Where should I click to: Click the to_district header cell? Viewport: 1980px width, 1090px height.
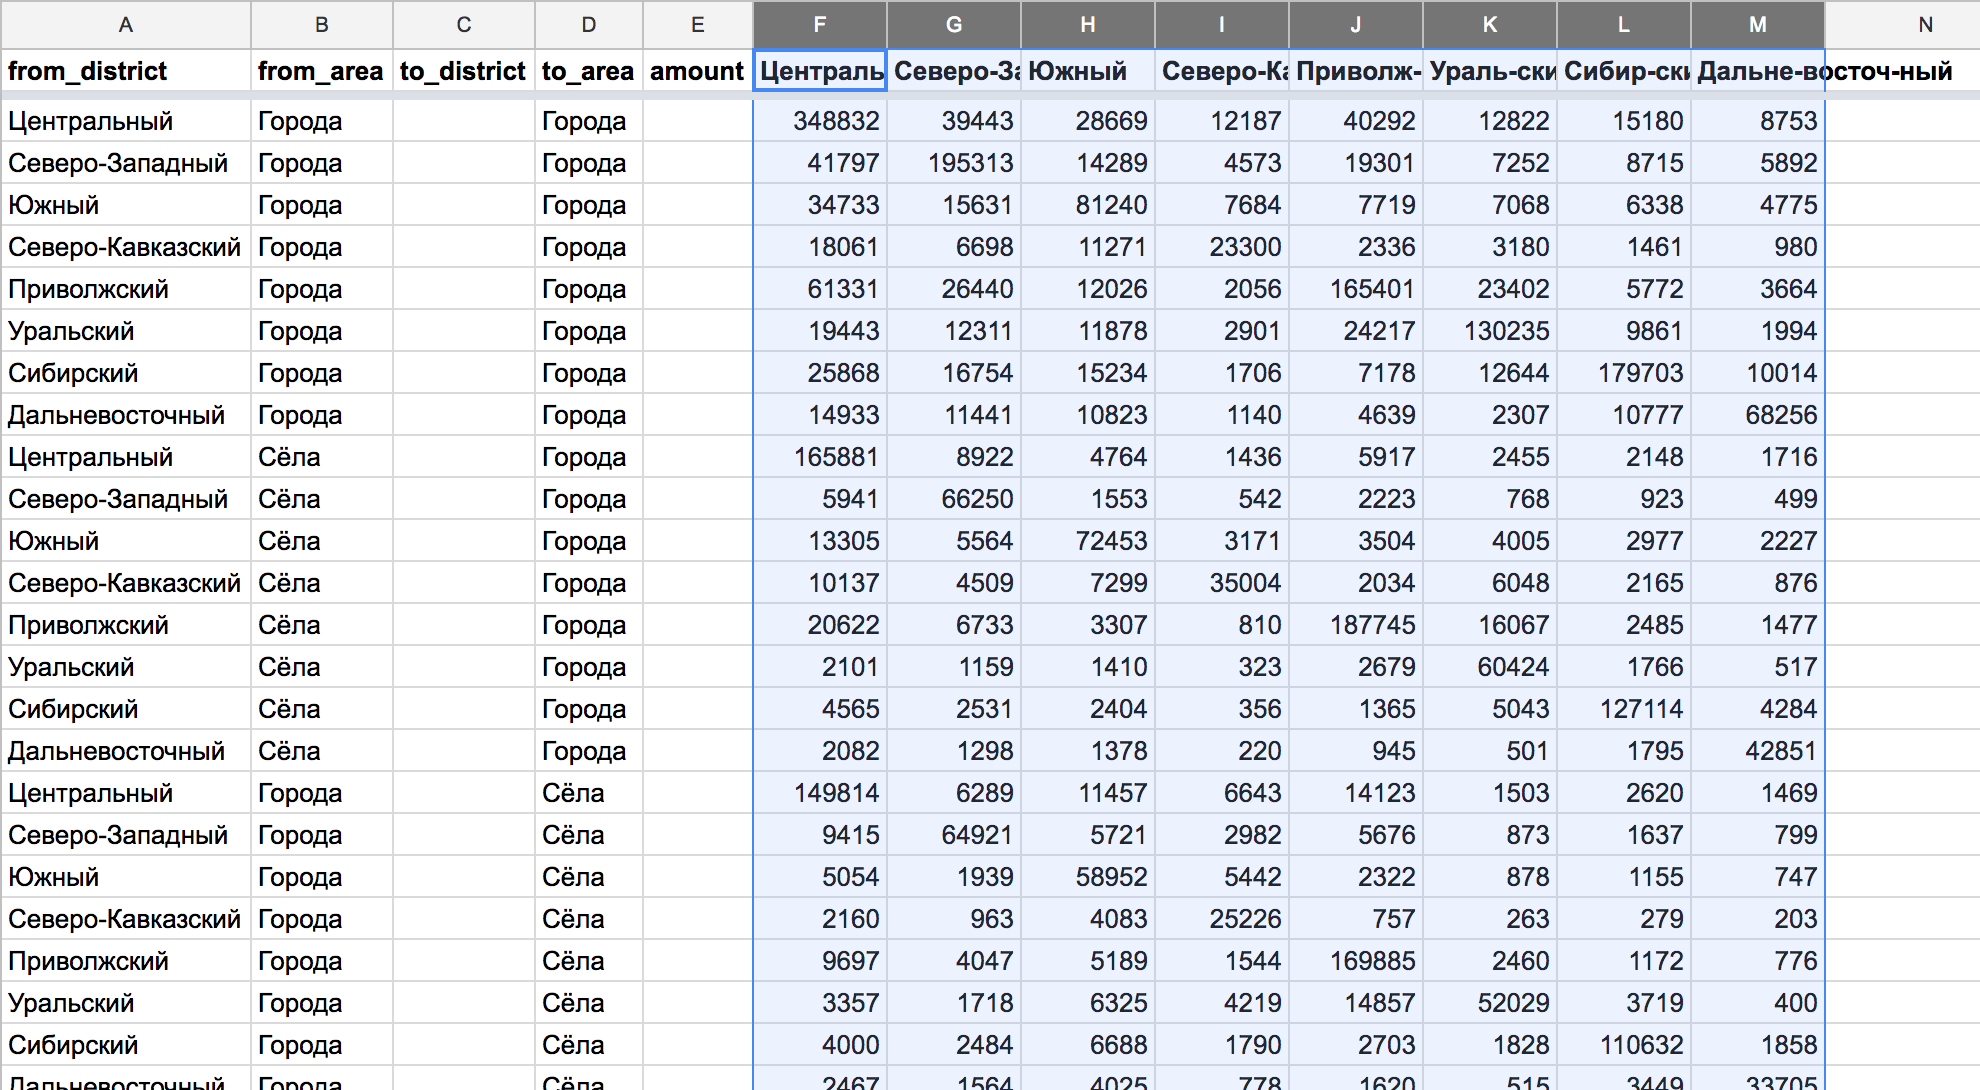(x=463, y=71)
